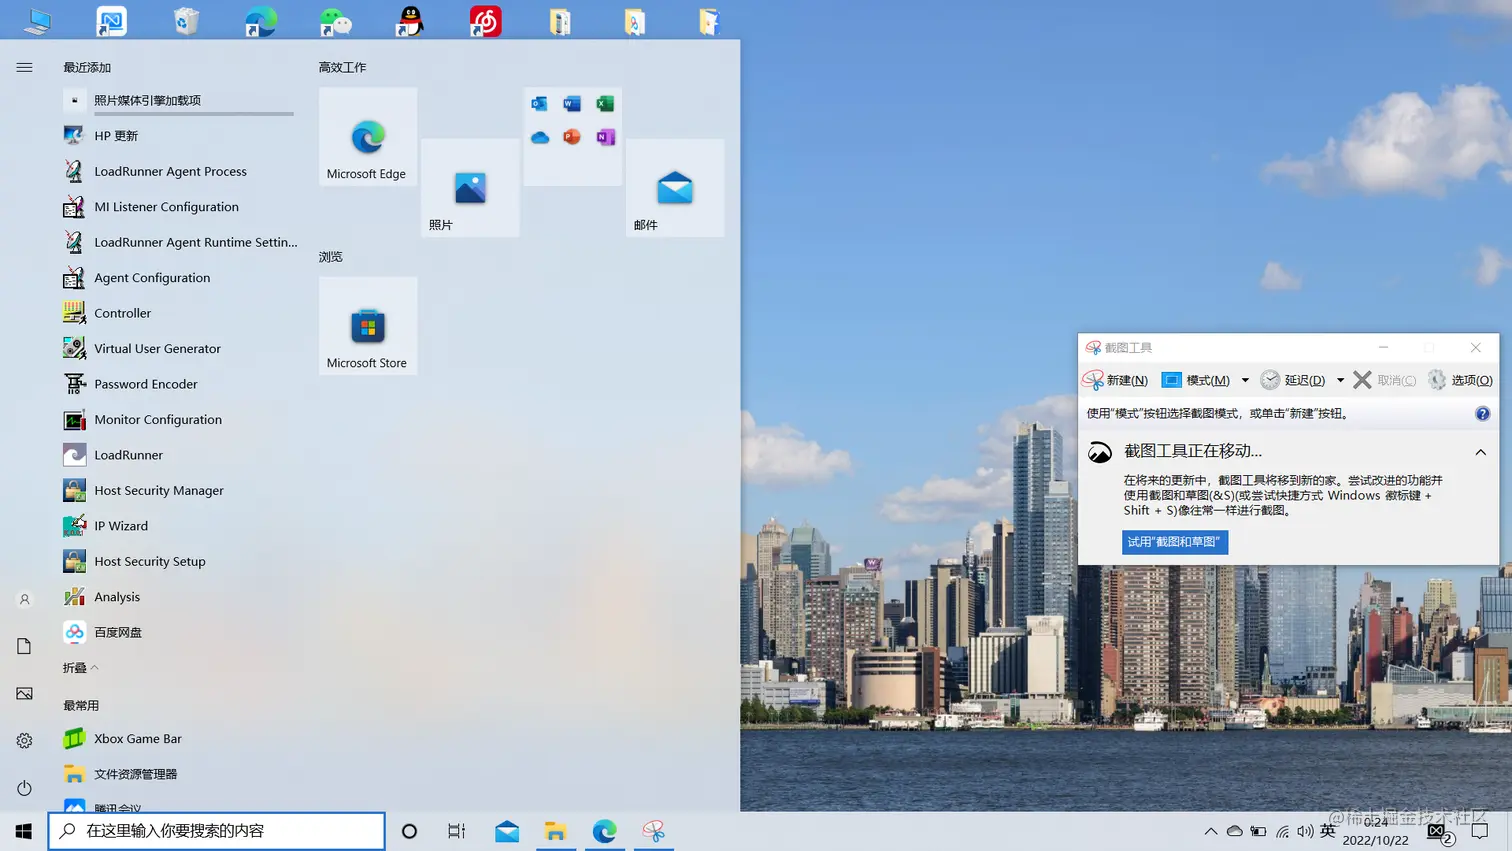Open Pictures from the Start menu rail
Screen dimensions: 1512x851
pyautogui.click(x=24, y=693)
